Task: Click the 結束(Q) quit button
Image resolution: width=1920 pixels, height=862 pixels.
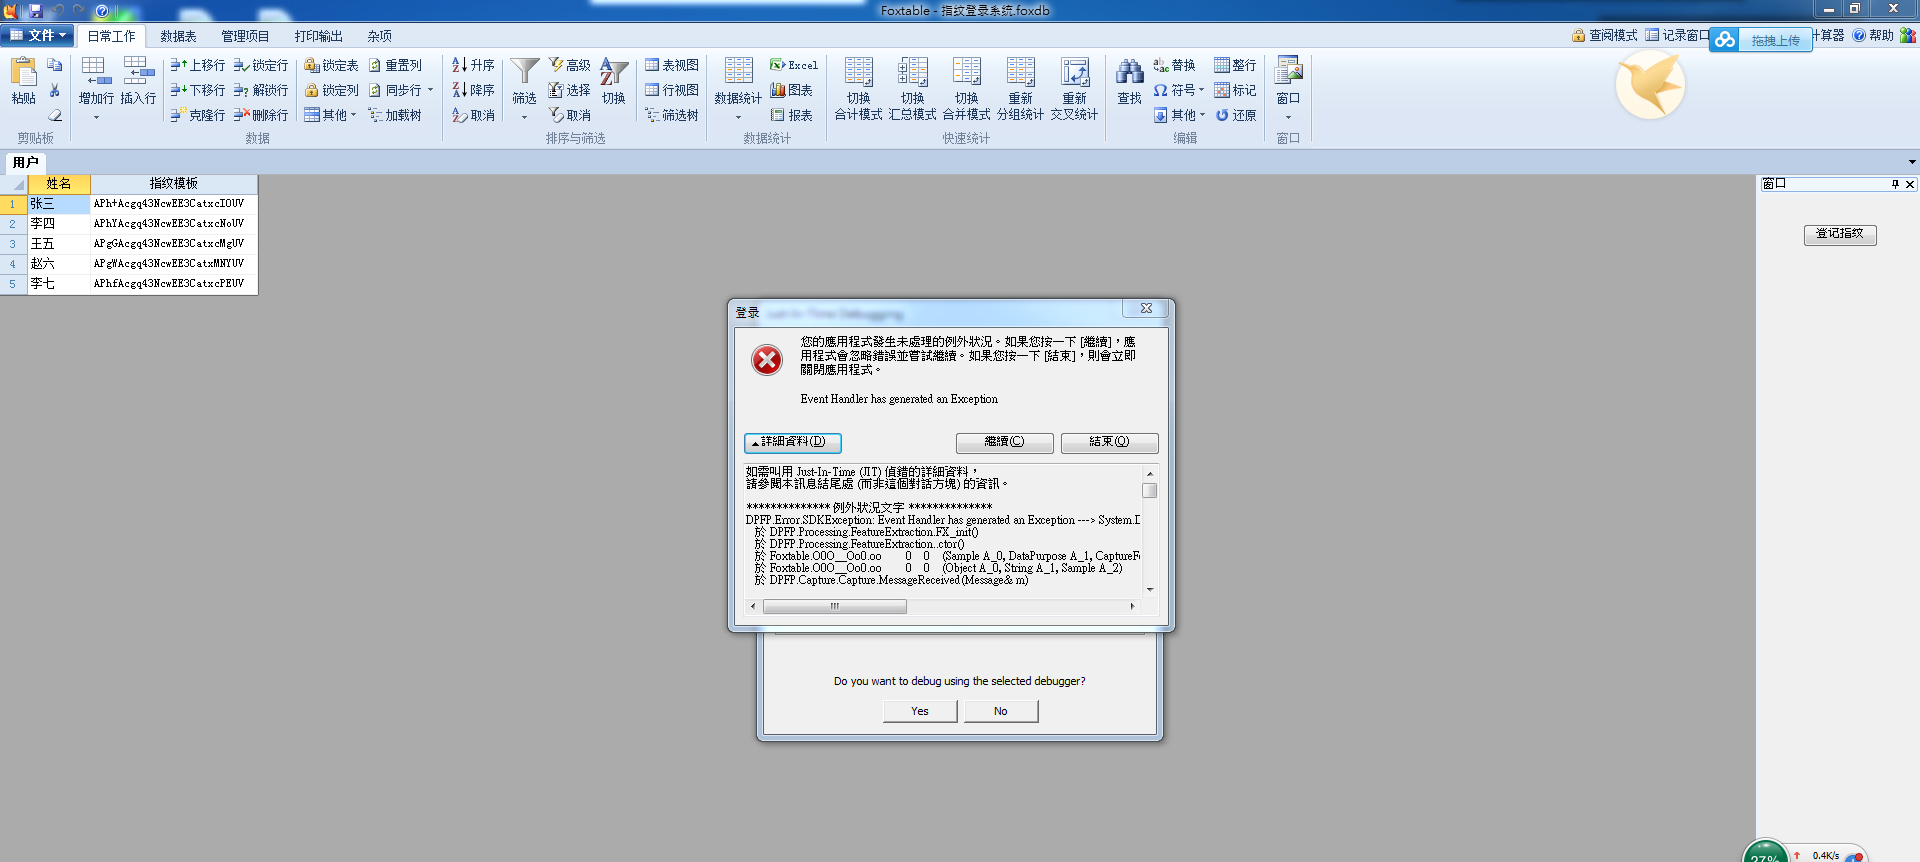Action: [x=1109, y=442]
